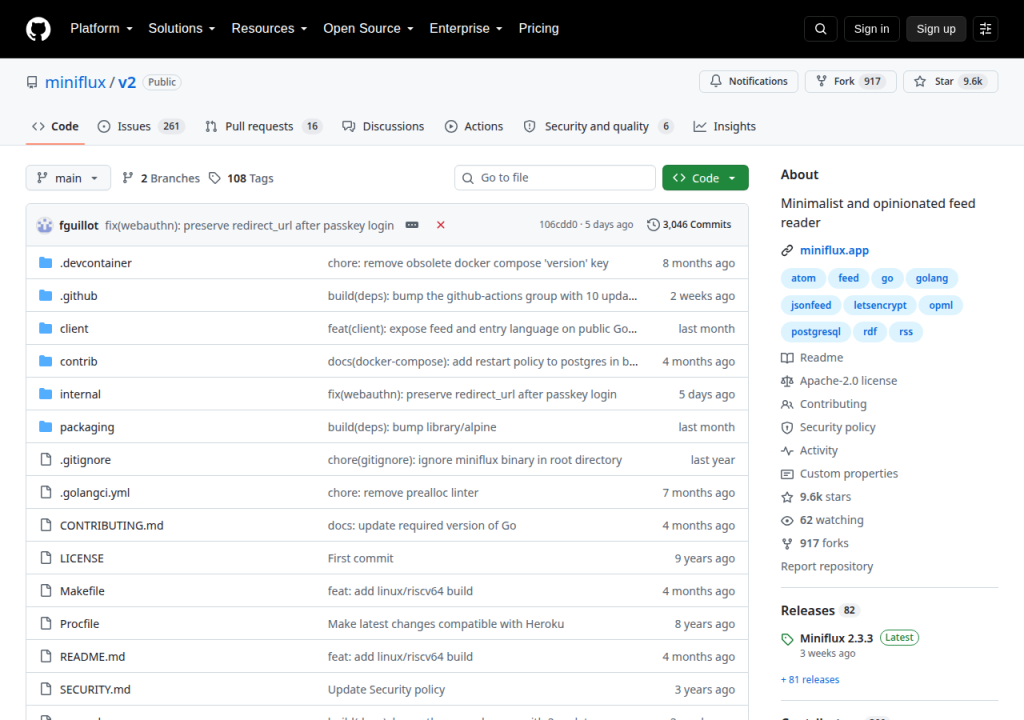The width and height of the screenshot is (1024, 720).
Task: Click the Sign in button
Action: pos(871,29)
